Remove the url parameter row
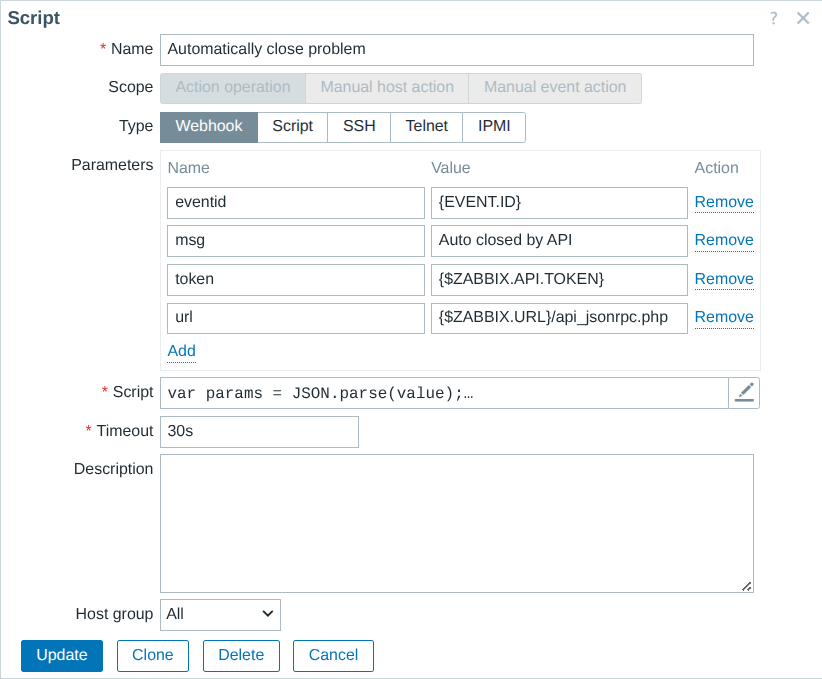 pos(724,317)
